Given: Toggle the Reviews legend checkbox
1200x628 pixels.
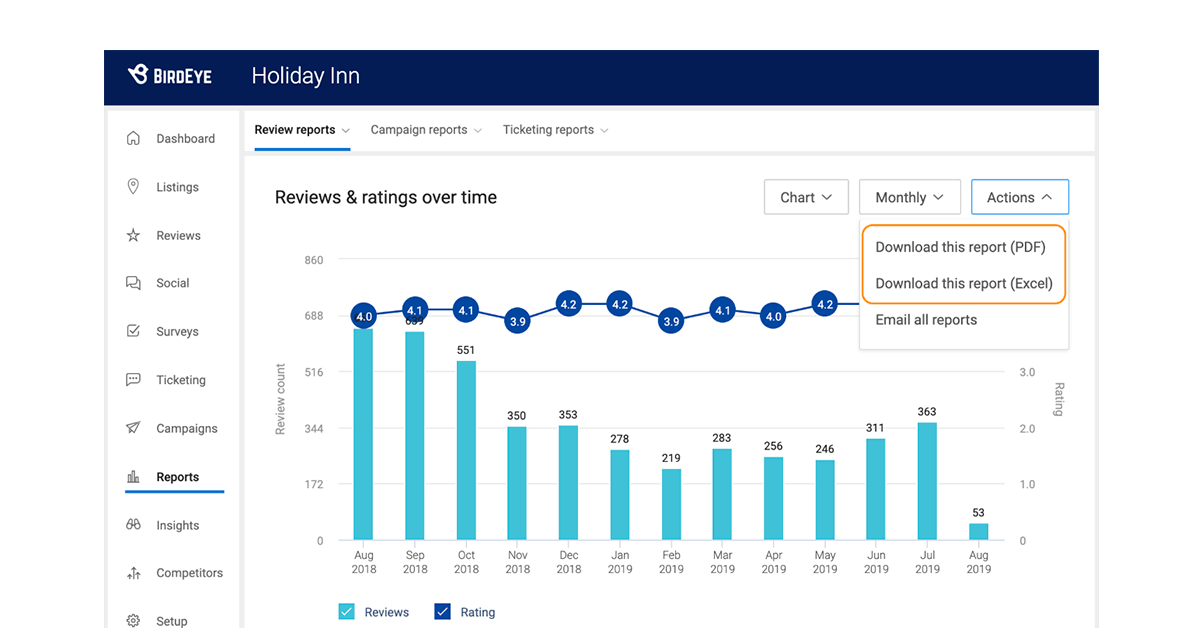Looking at the screenshot, I should [346, 612].
